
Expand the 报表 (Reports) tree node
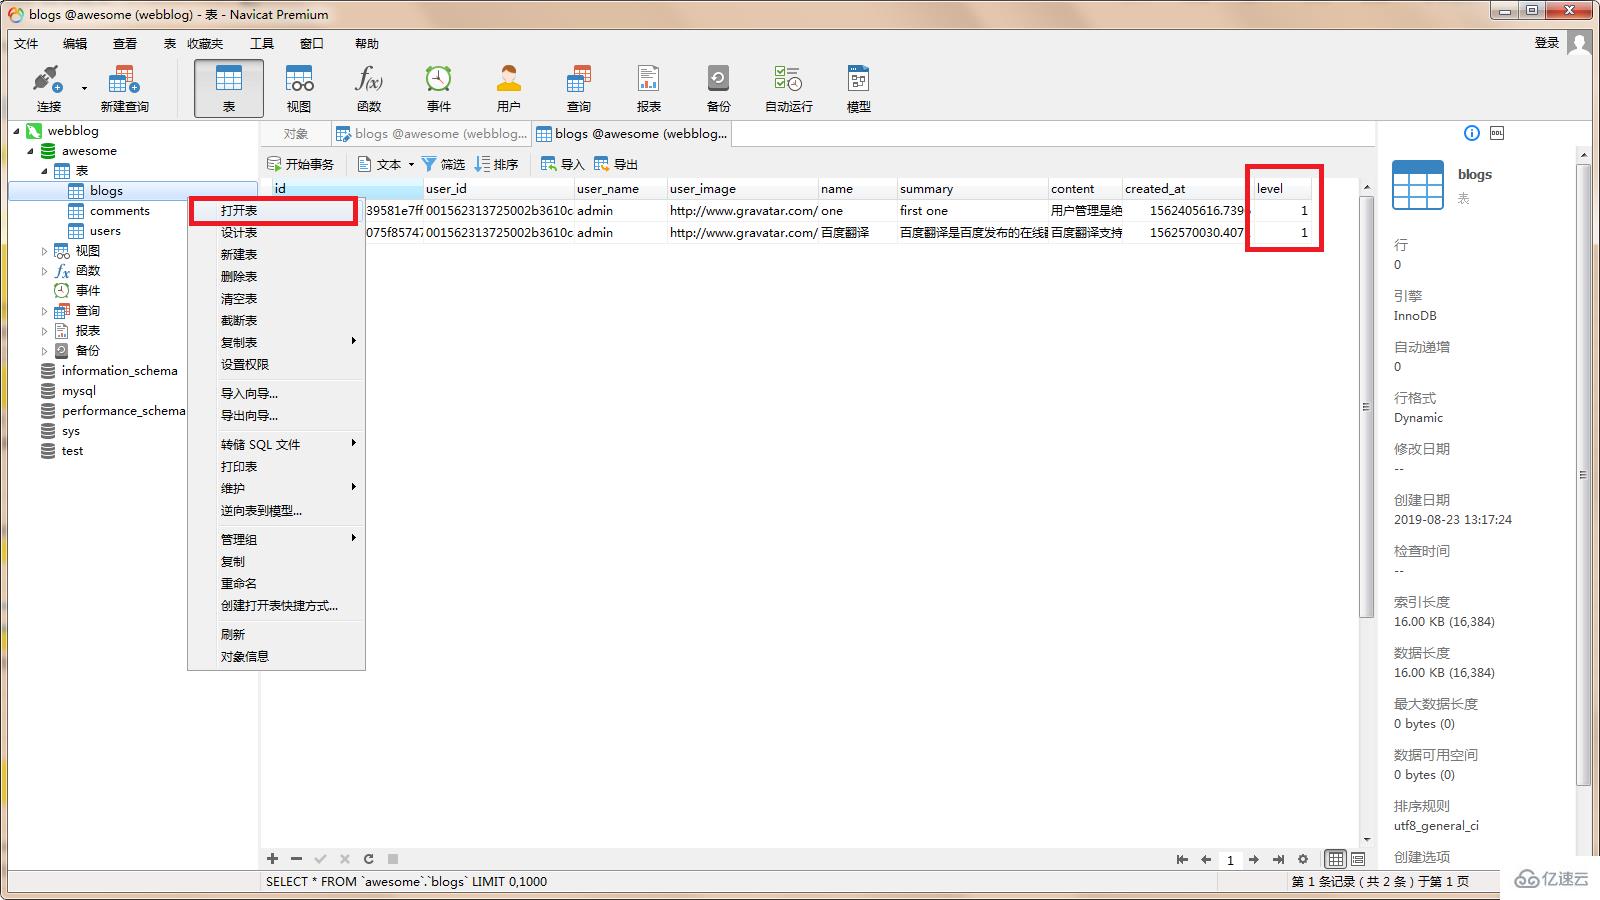44,331
